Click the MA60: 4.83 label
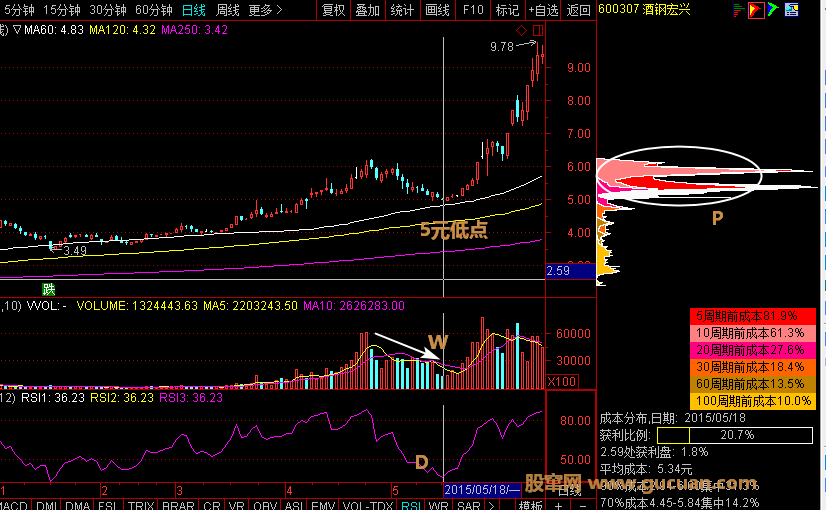 point(54,30)
